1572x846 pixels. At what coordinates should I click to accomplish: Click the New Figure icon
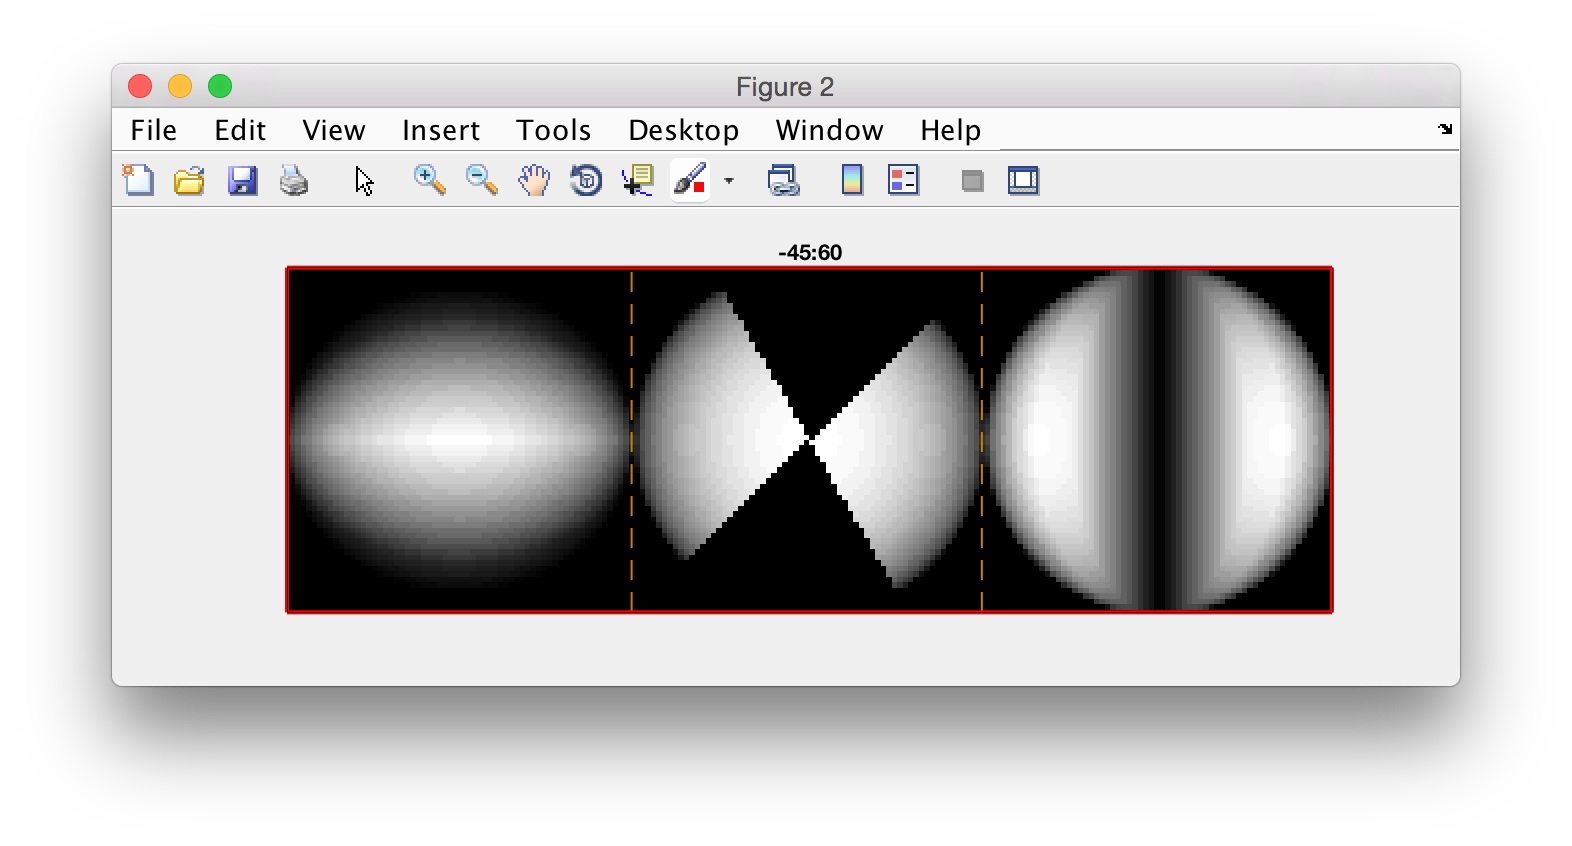click(x=138, y=181)
